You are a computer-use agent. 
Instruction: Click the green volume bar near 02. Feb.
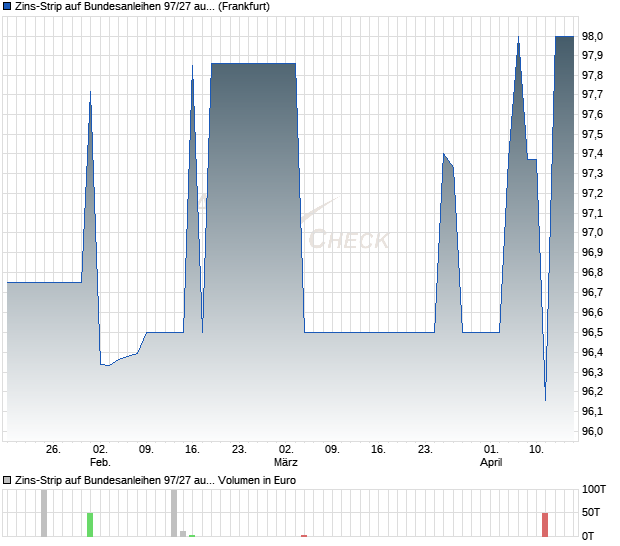(90, 524)
